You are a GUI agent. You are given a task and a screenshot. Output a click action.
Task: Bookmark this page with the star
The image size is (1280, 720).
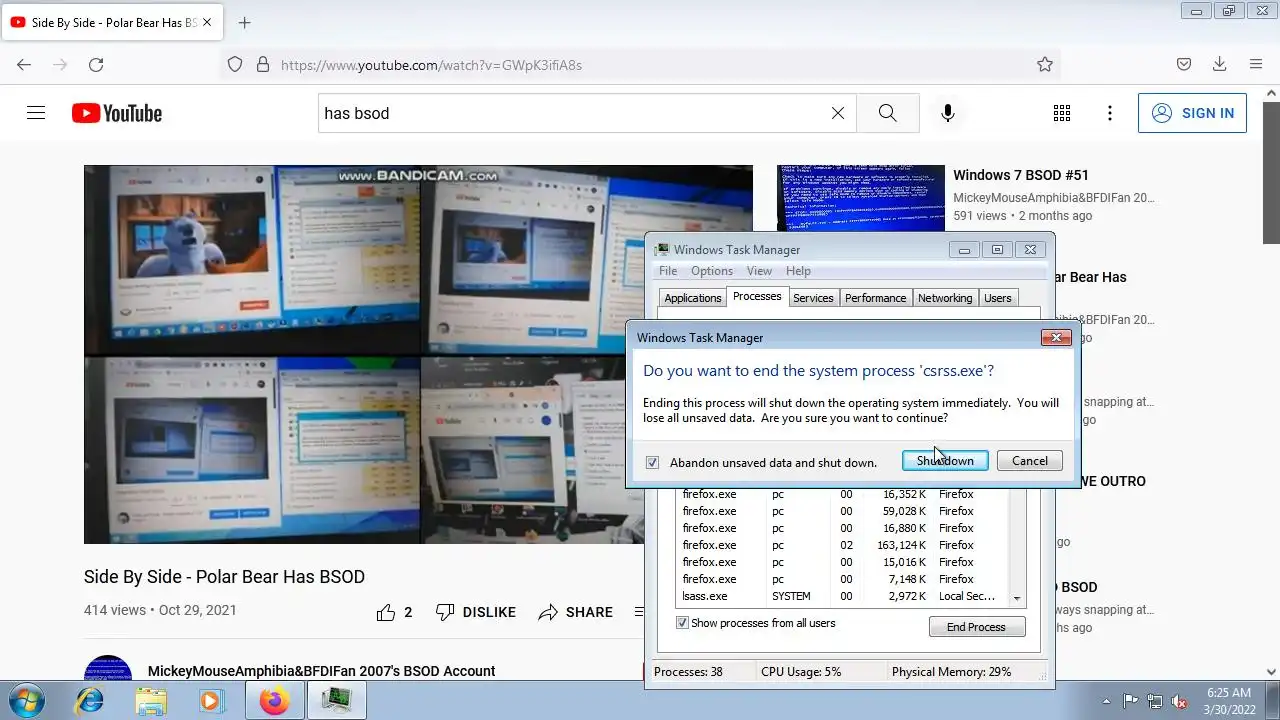click(x=1045, y=64)
